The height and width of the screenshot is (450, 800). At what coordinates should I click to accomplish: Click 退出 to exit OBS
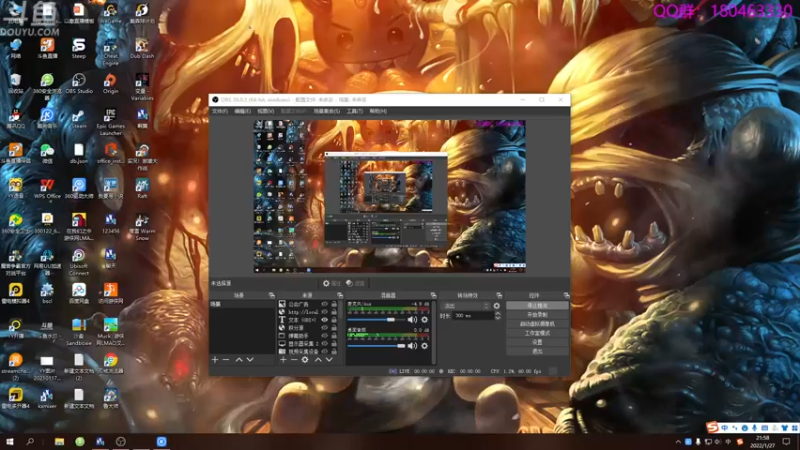click(x=537, y=351)
